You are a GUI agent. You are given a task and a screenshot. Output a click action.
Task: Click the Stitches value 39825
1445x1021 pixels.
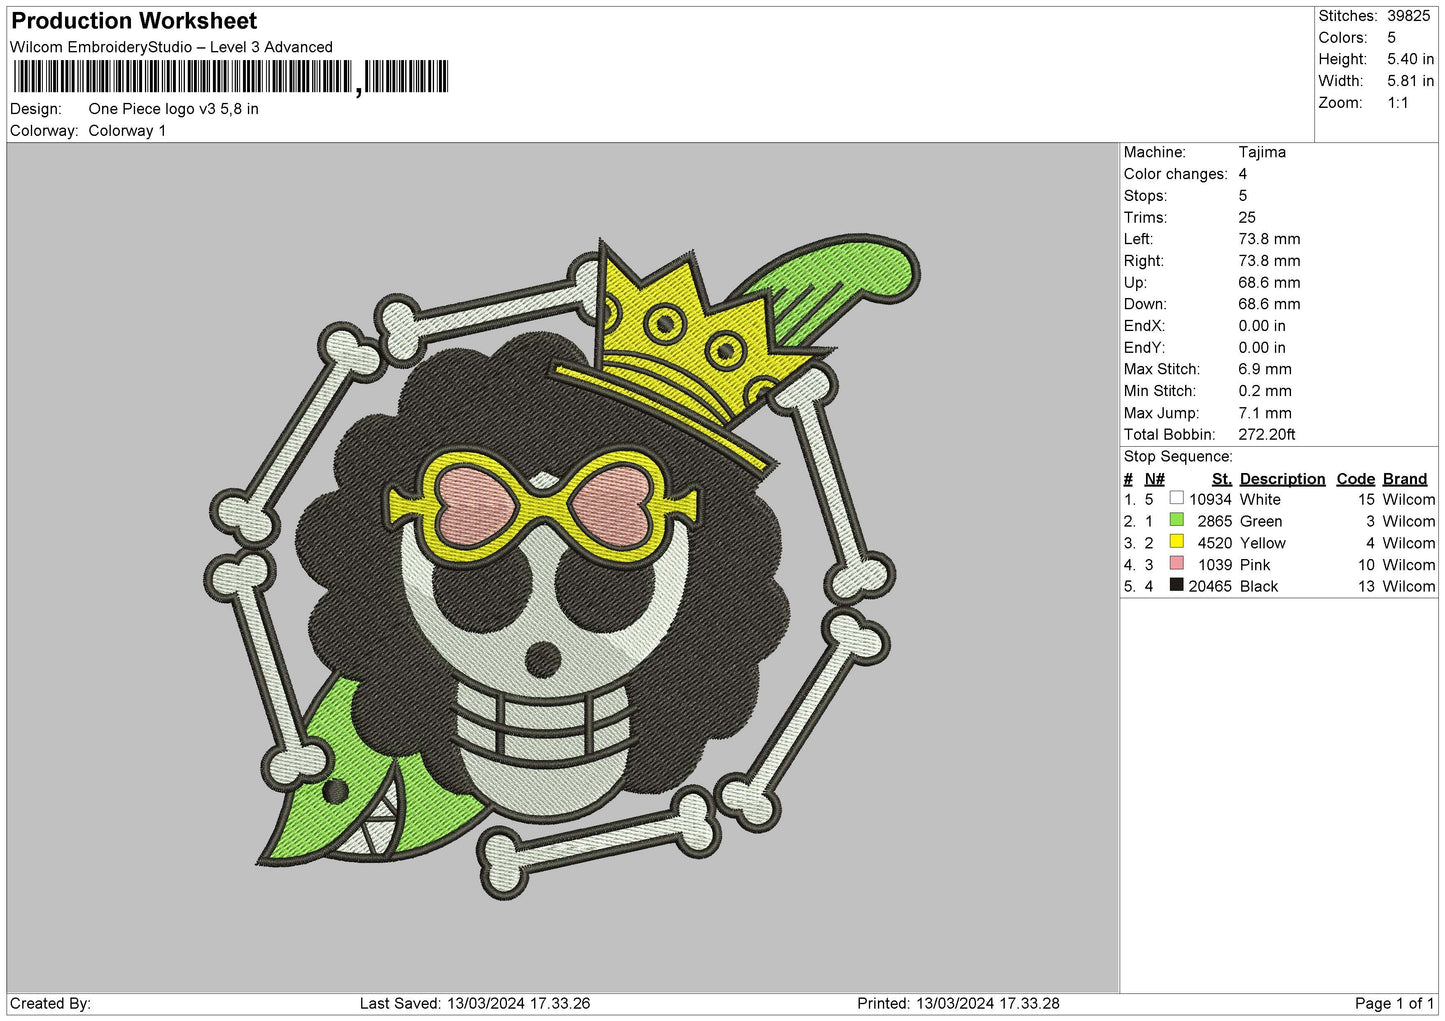(1408, 16)
